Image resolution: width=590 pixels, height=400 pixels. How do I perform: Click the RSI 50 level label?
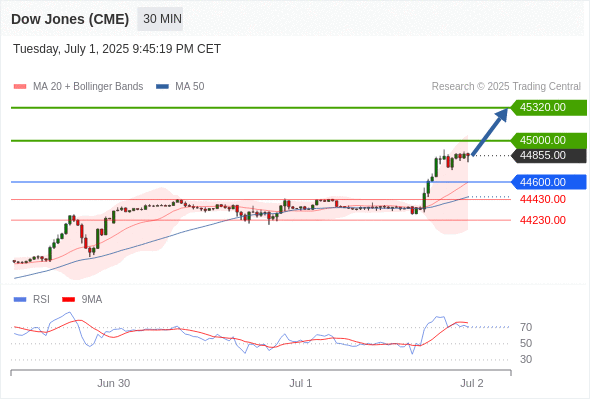[x=526, y=344]
